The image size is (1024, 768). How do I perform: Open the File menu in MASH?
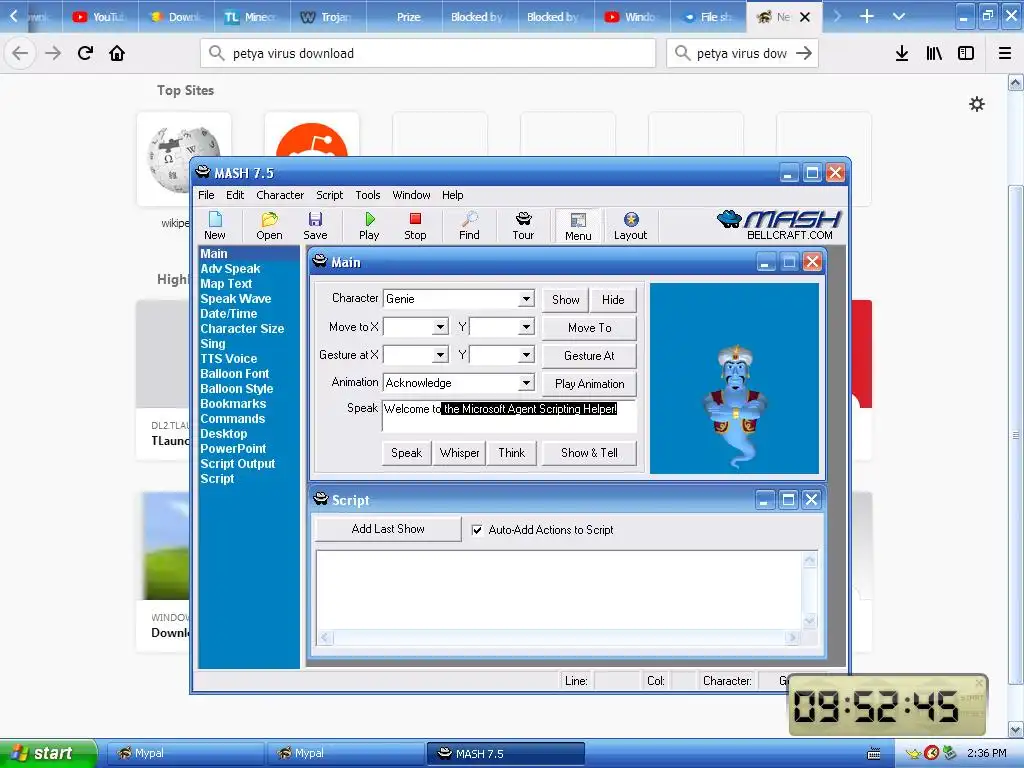tap(206, 195)
